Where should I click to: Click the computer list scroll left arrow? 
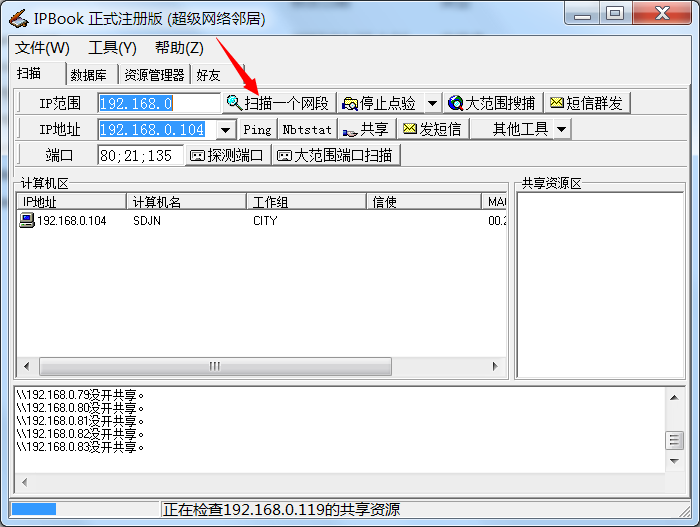[x=27, y=366]
